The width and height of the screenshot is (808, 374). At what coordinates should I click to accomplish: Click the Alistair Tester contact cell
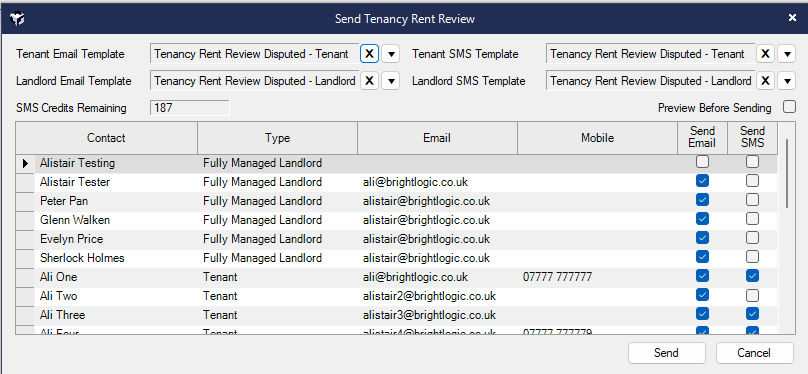[x=116, y=182]
